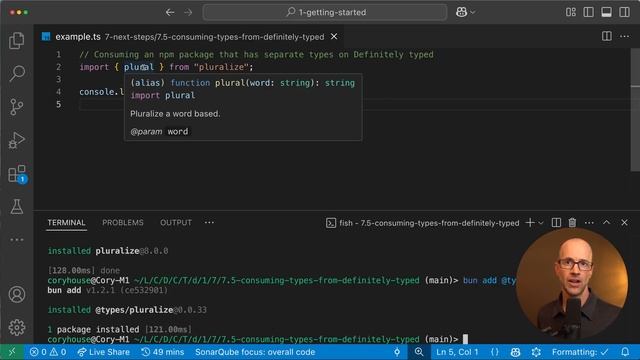
Task: Create a new terminal with plus
Action: pyautogui.click(x=530, y=222)
